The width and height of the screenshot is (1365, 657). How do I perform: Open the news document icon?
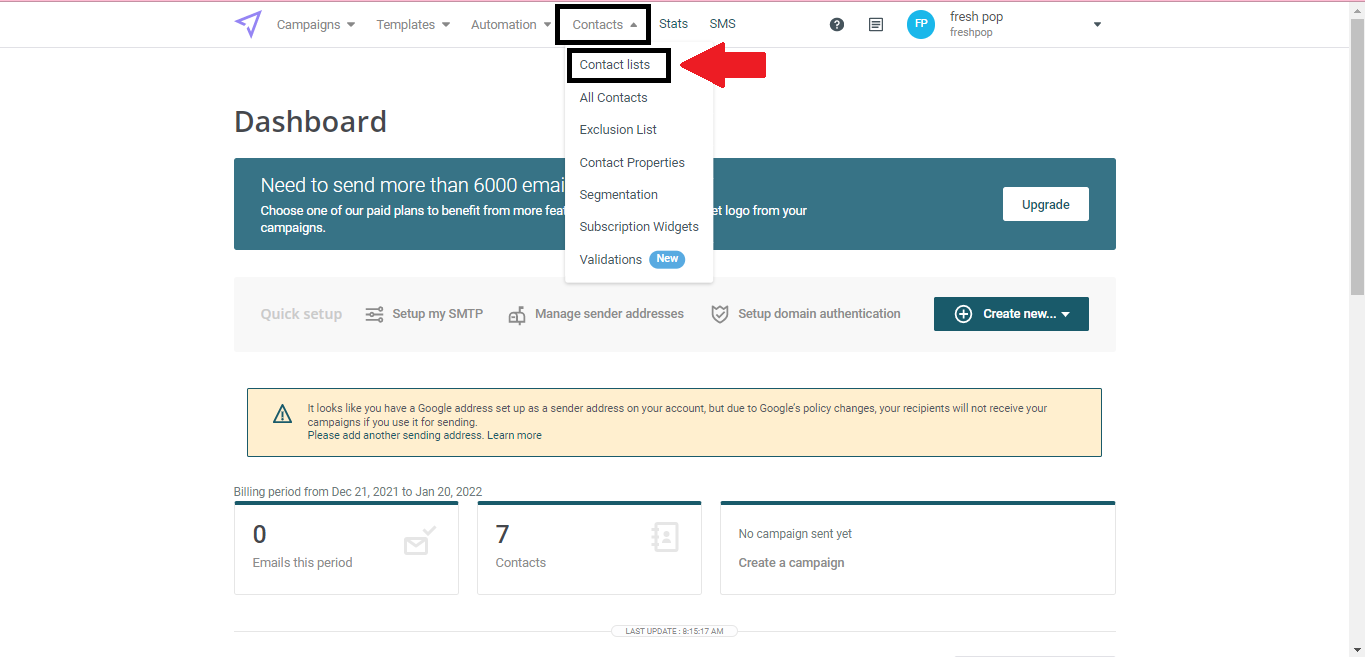(x=876, y=25)
